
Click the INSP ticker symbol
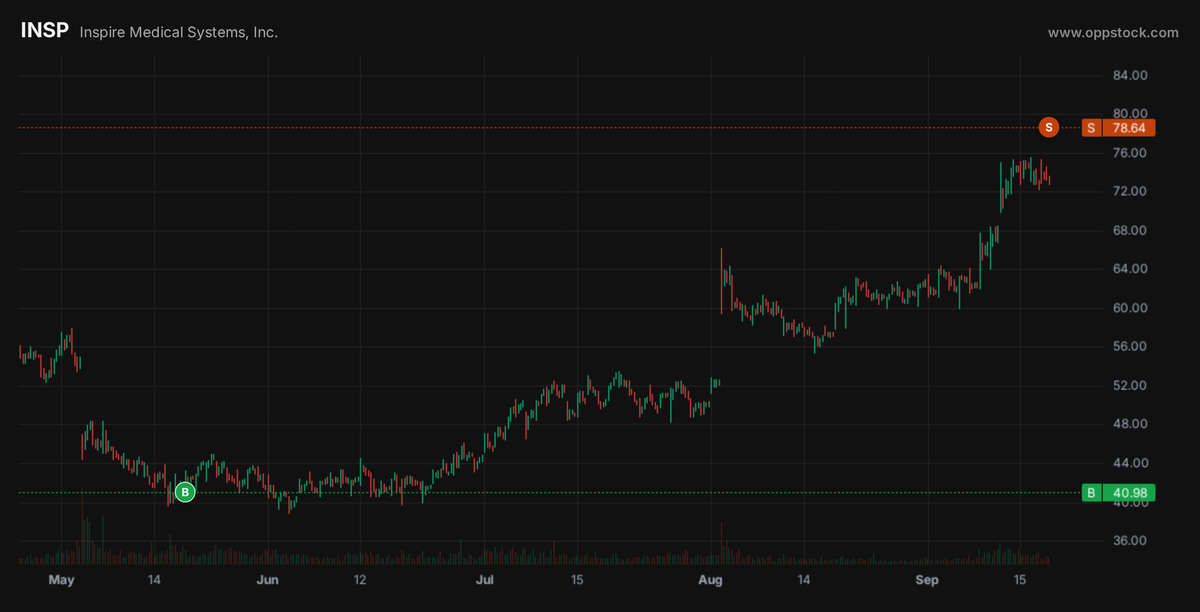(x=45, y=31)
